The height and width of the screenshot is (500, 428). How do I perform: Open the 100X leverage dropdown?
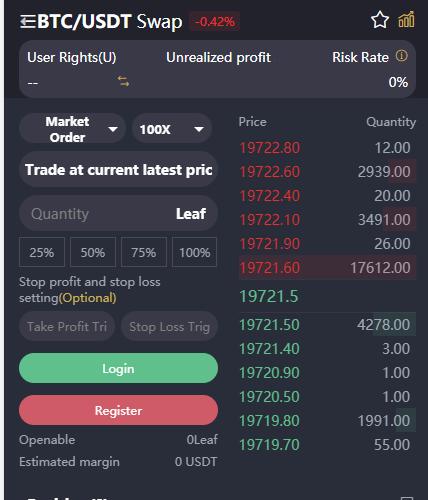pos(172,129)
